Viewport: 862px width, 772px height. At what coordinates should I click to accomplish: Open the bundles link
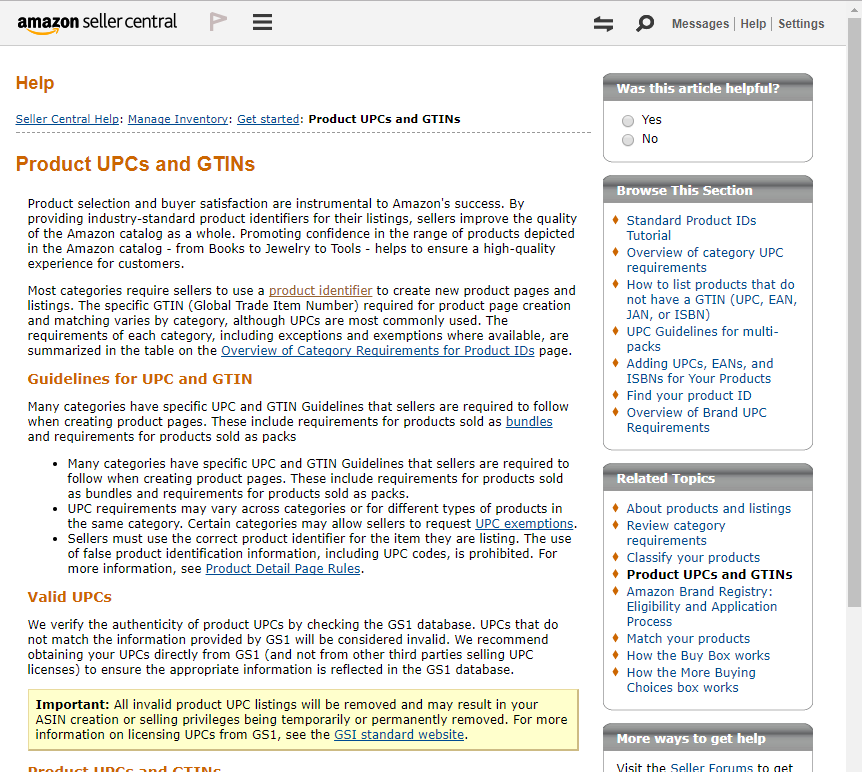529,421
